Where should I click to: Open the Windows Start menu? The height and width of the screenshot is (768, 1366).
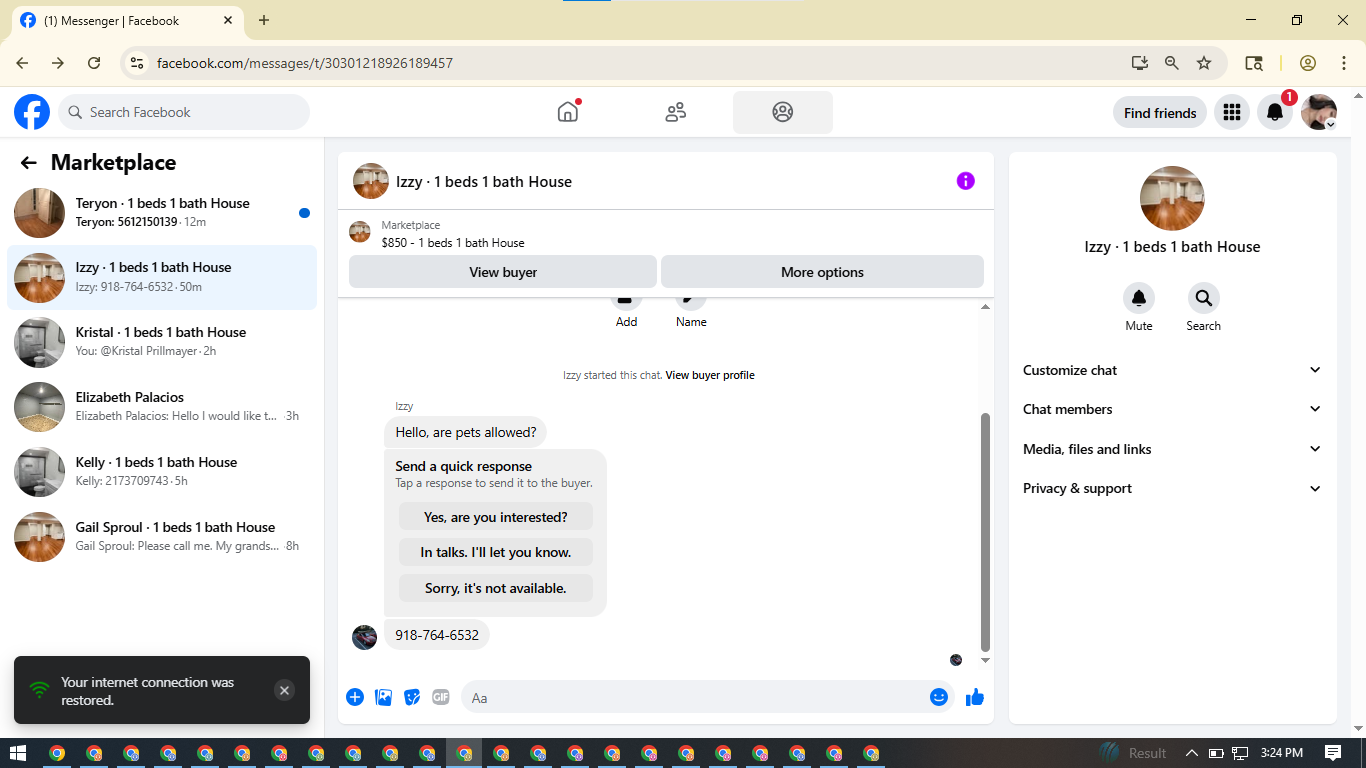coord(18,753)
